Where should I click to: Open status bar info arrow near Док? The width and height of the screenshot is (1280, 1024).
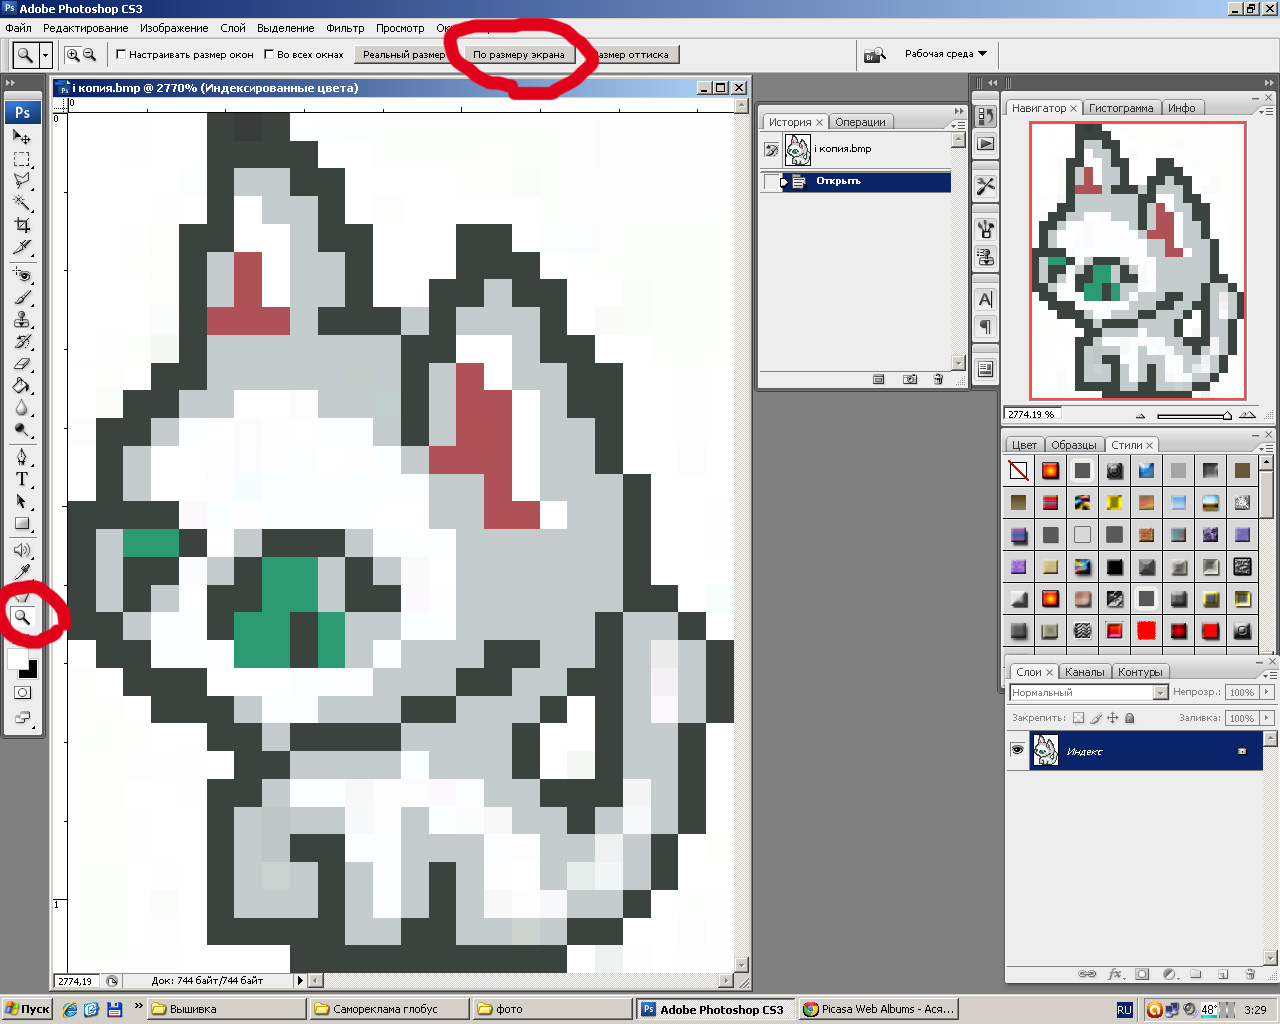(299, 981)
